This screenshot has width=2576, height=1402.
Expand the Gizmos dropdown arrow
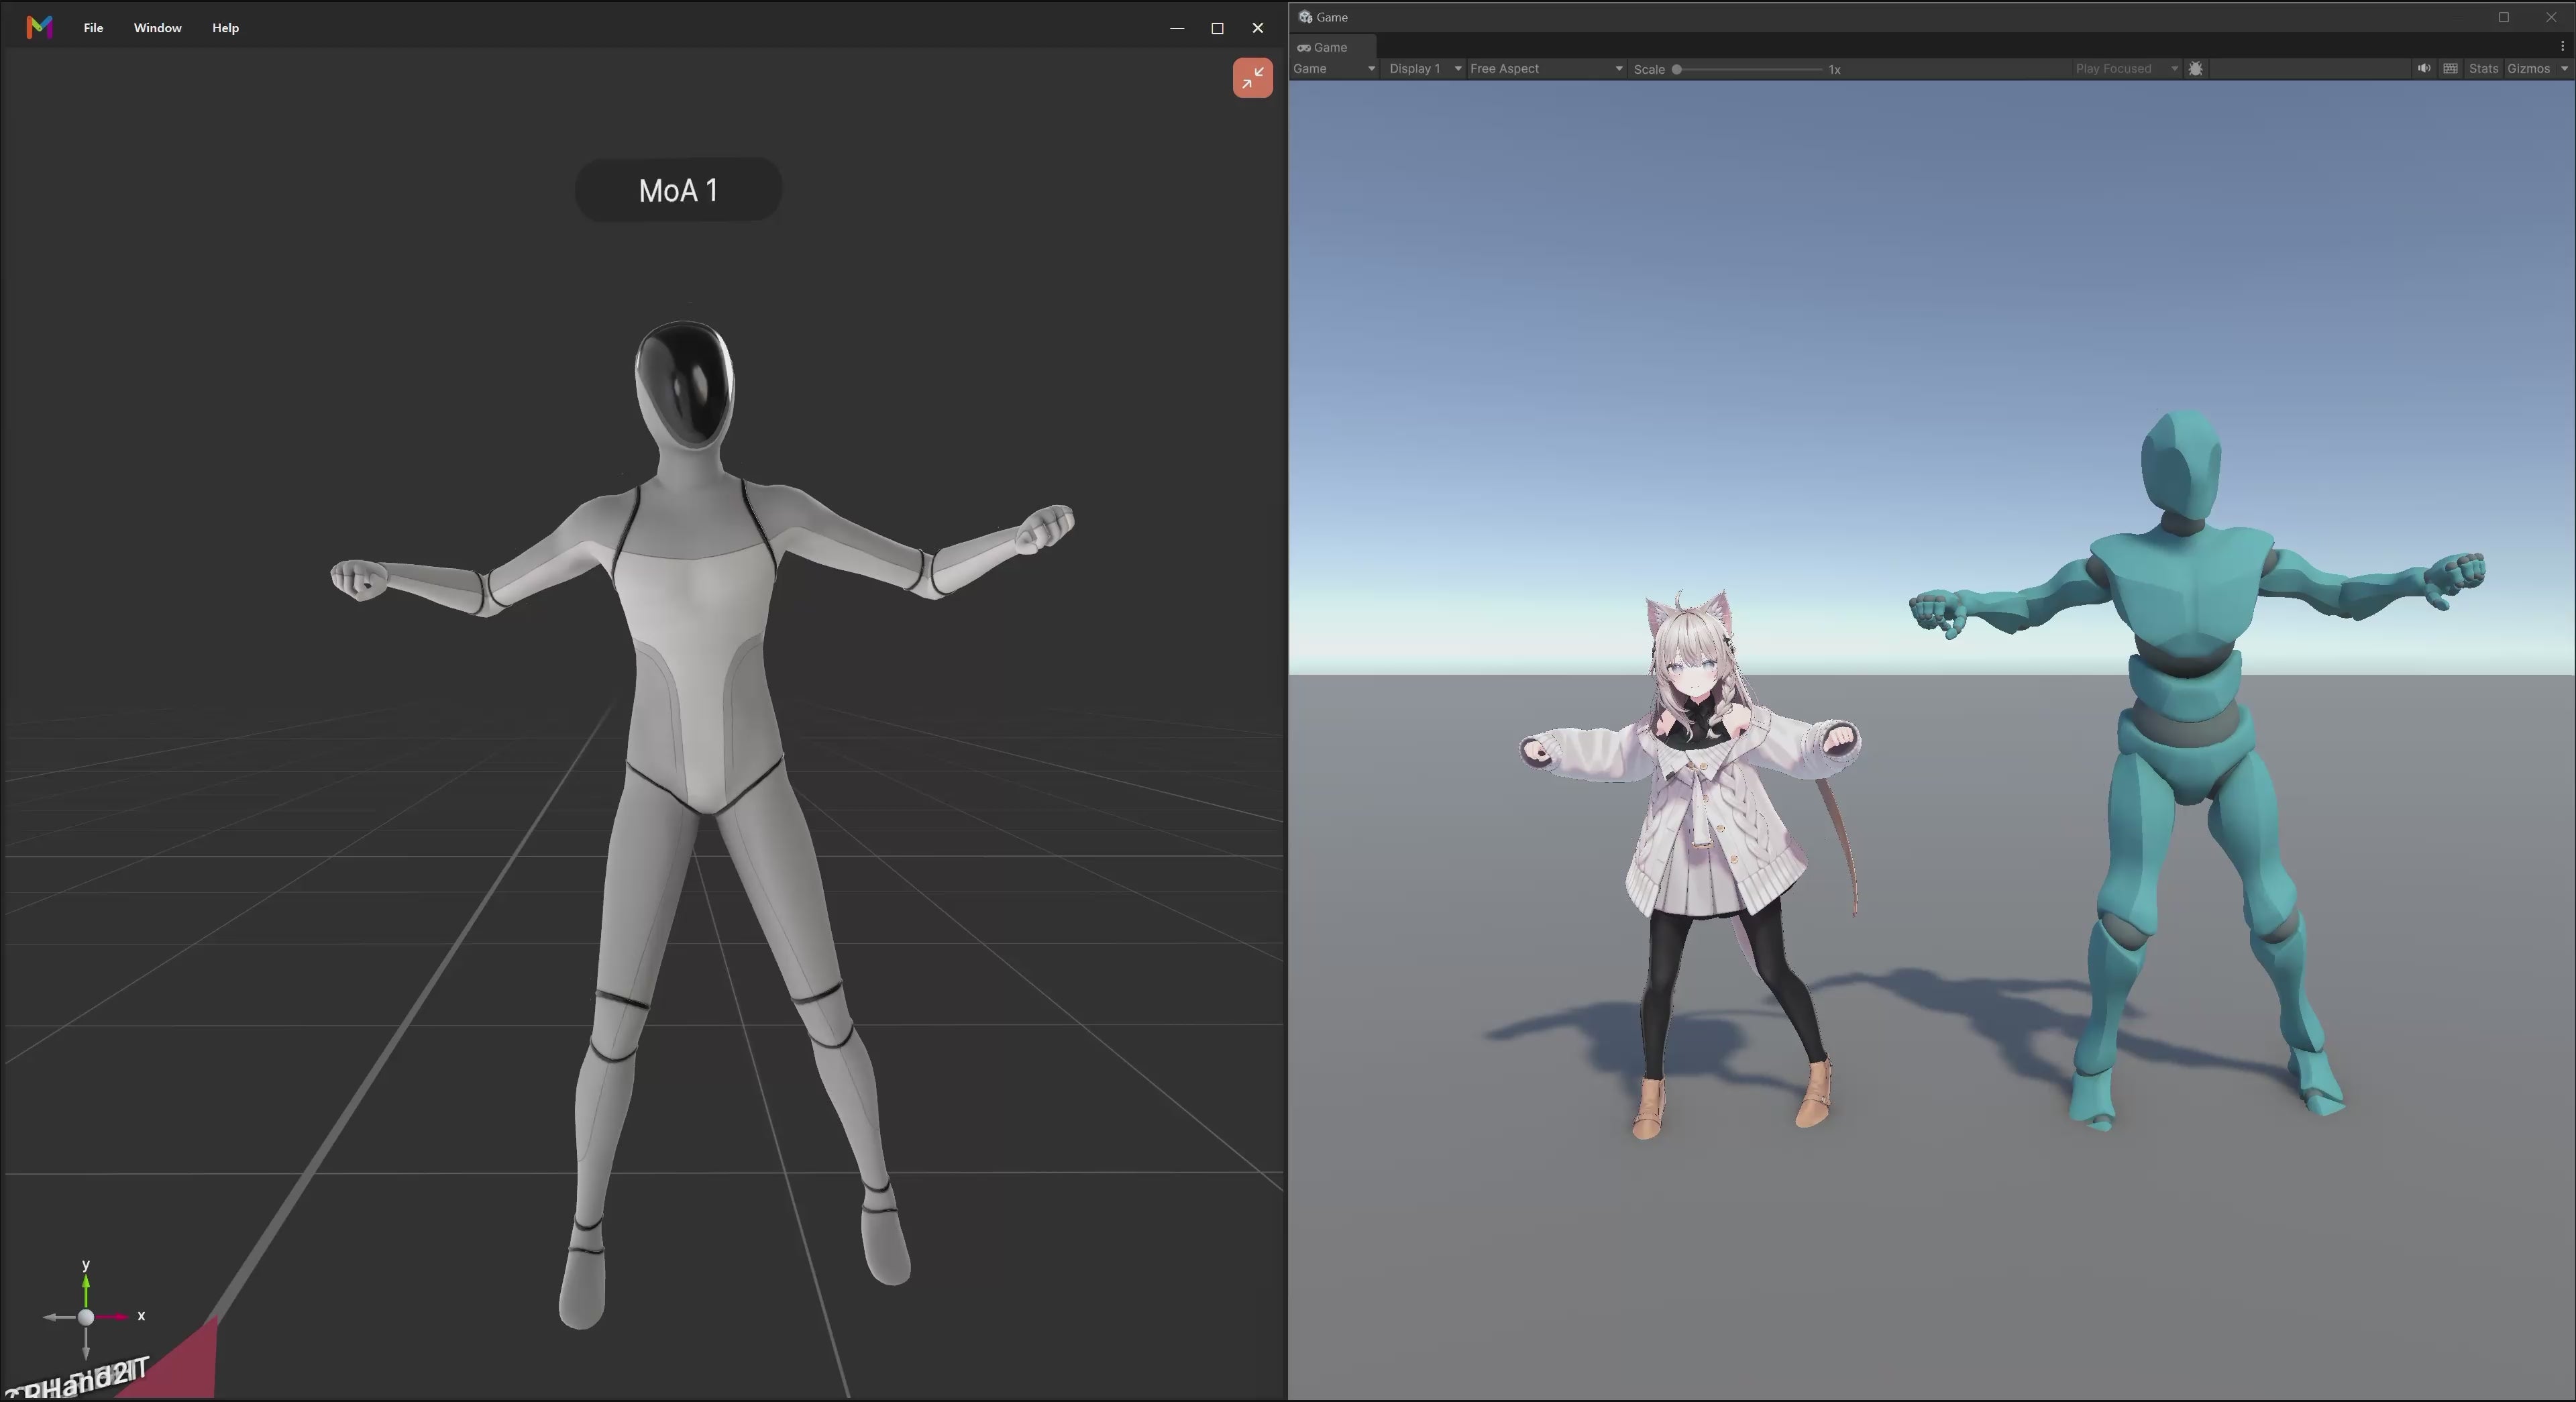click(x=2564, y=69)
